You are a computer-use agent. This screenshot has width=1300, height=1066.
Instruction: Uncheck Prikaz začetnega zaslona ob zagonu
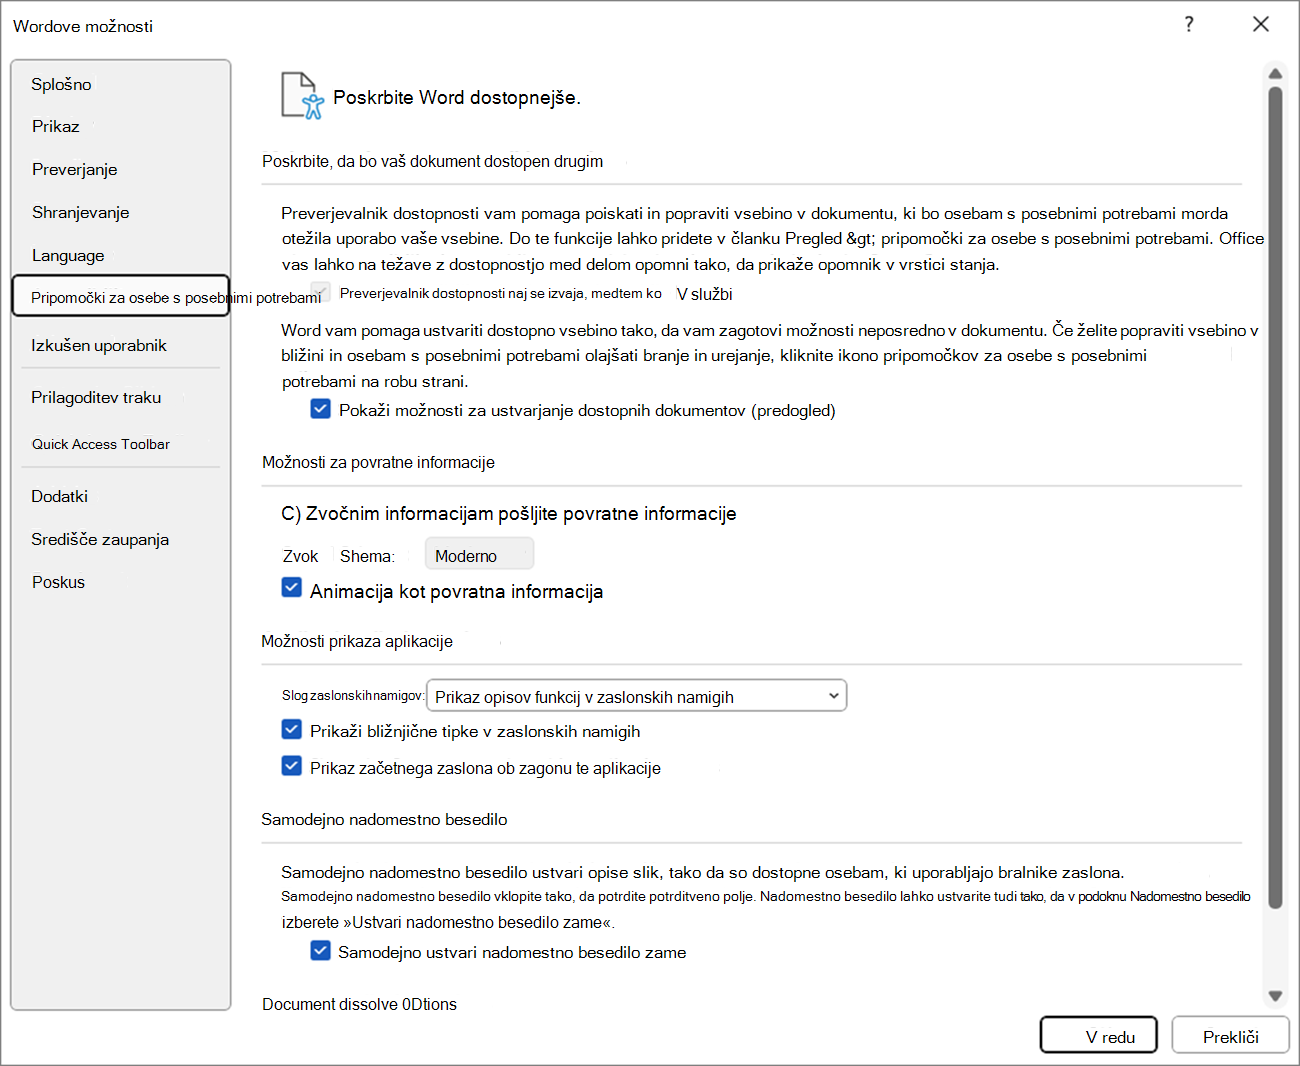tap(292, 767)
